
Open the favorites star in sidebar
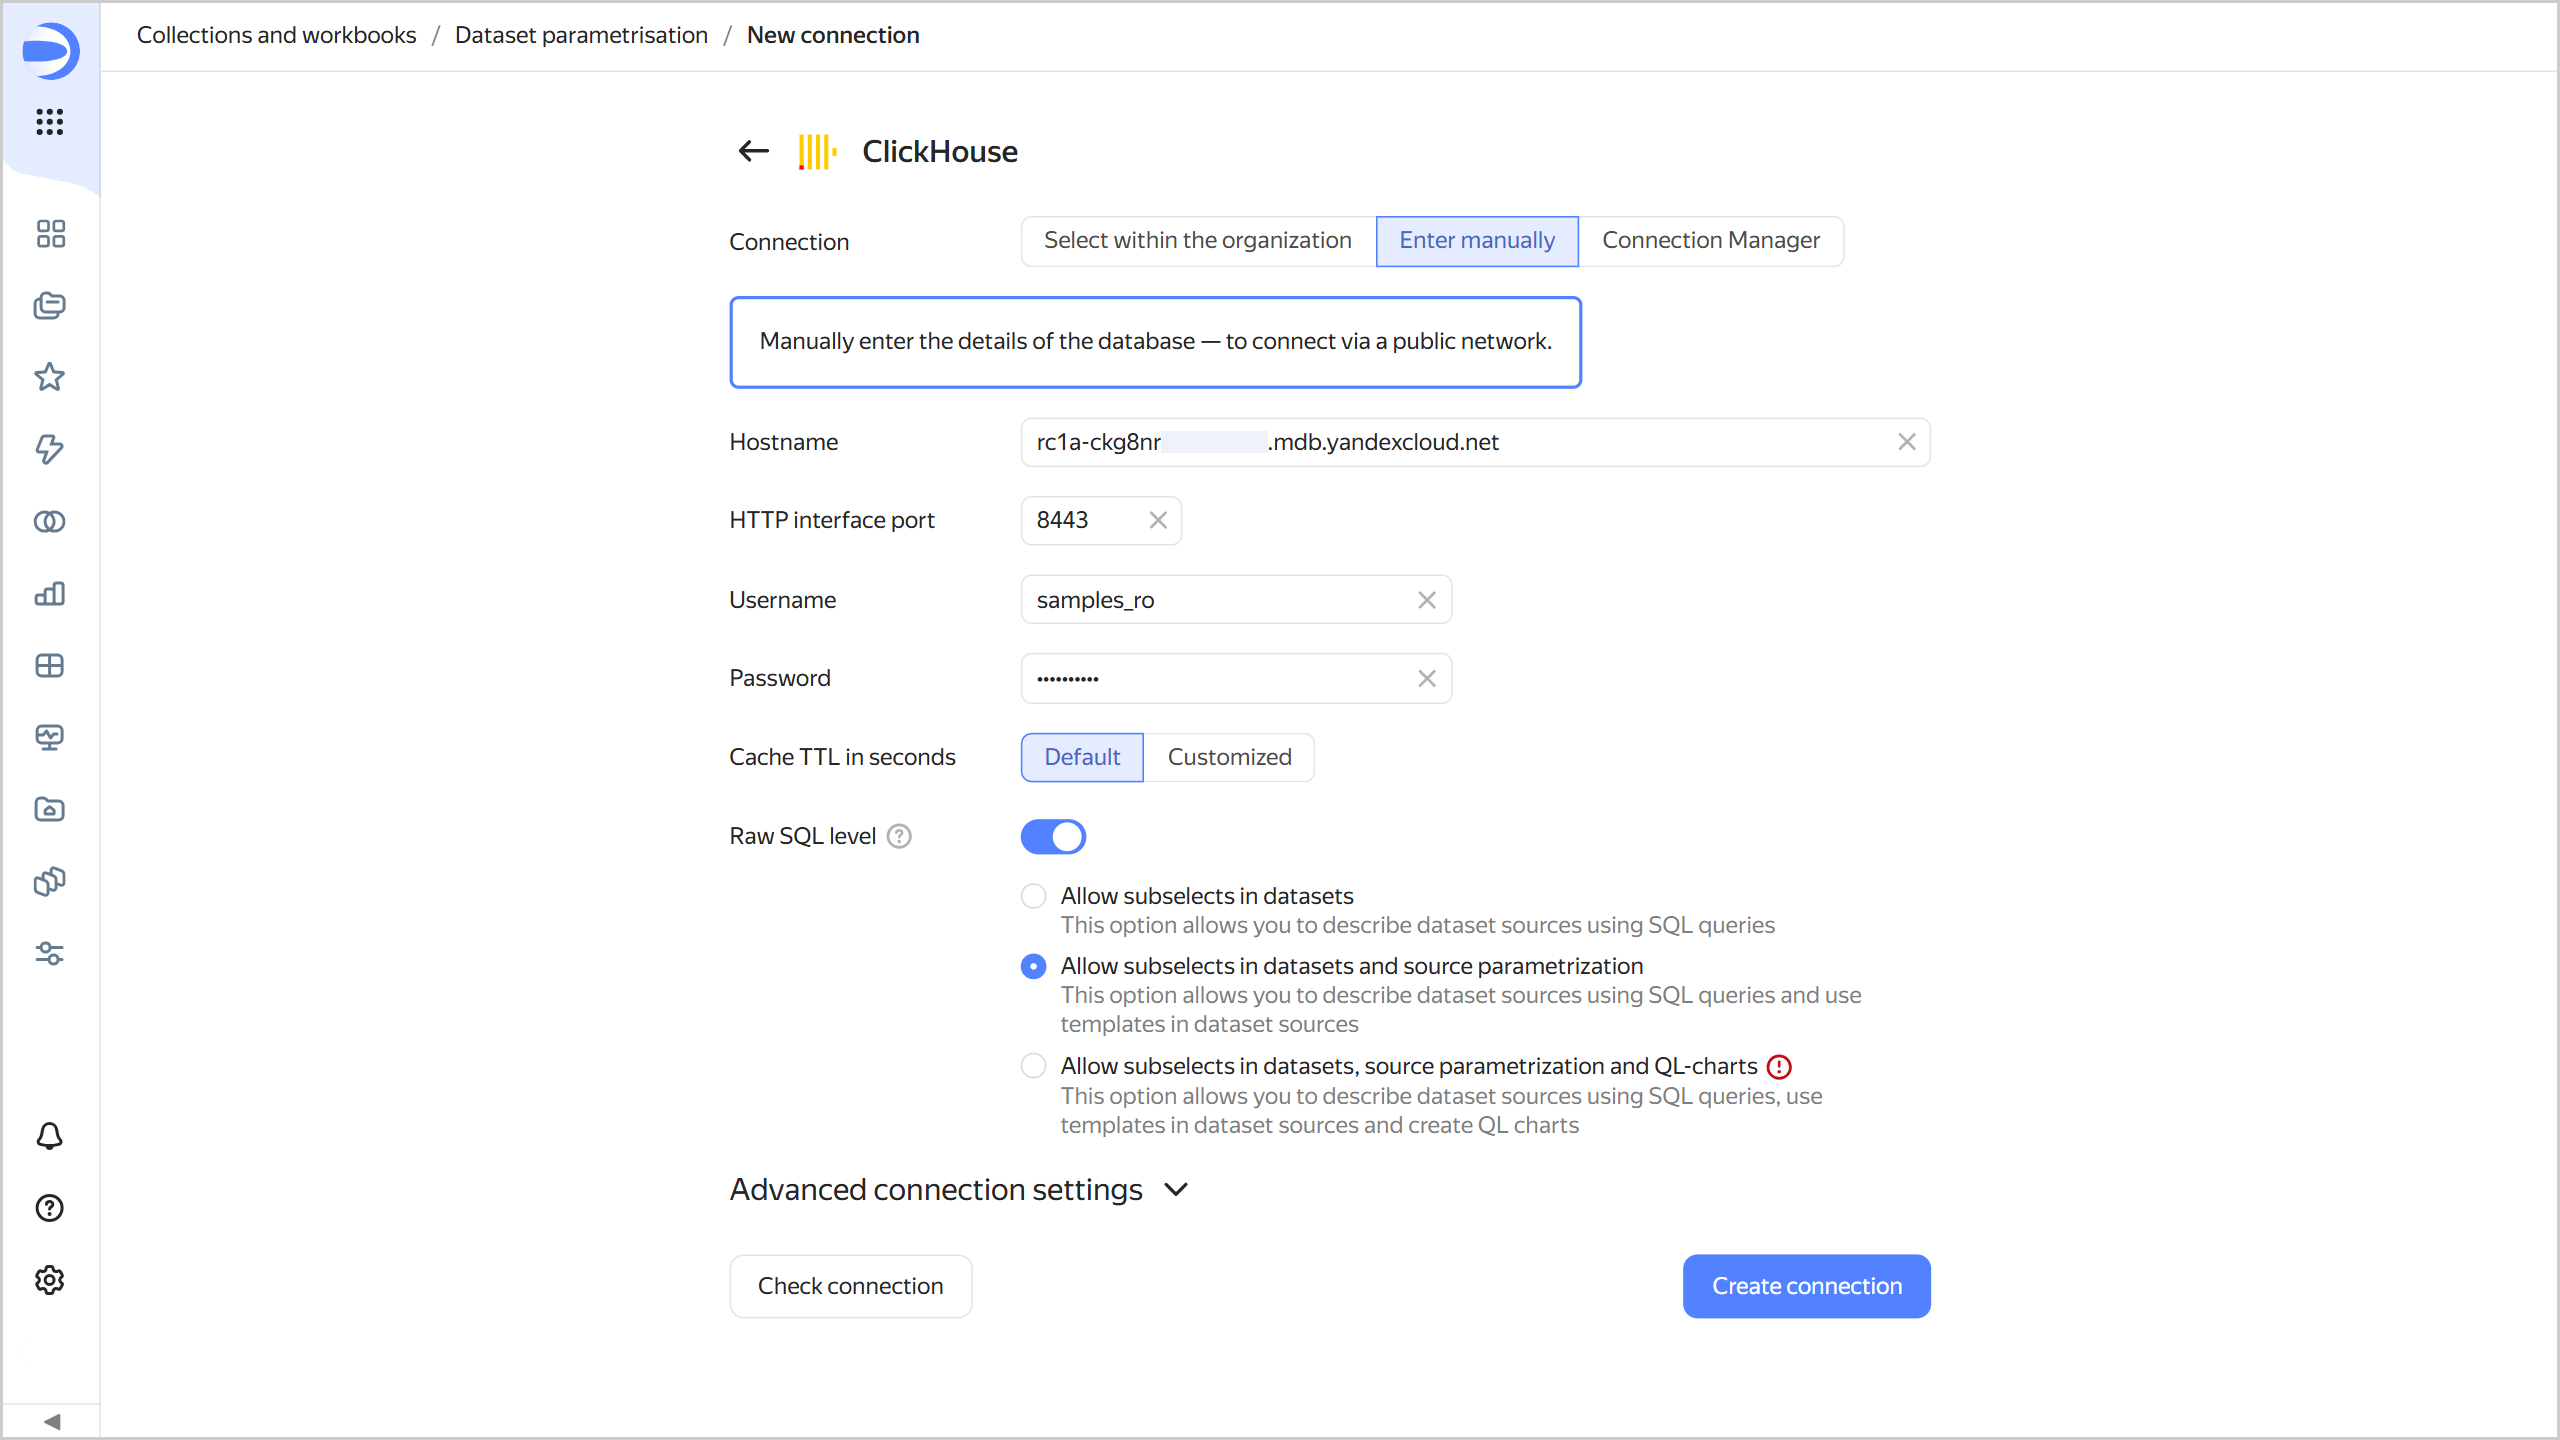[x=50, y=377]
